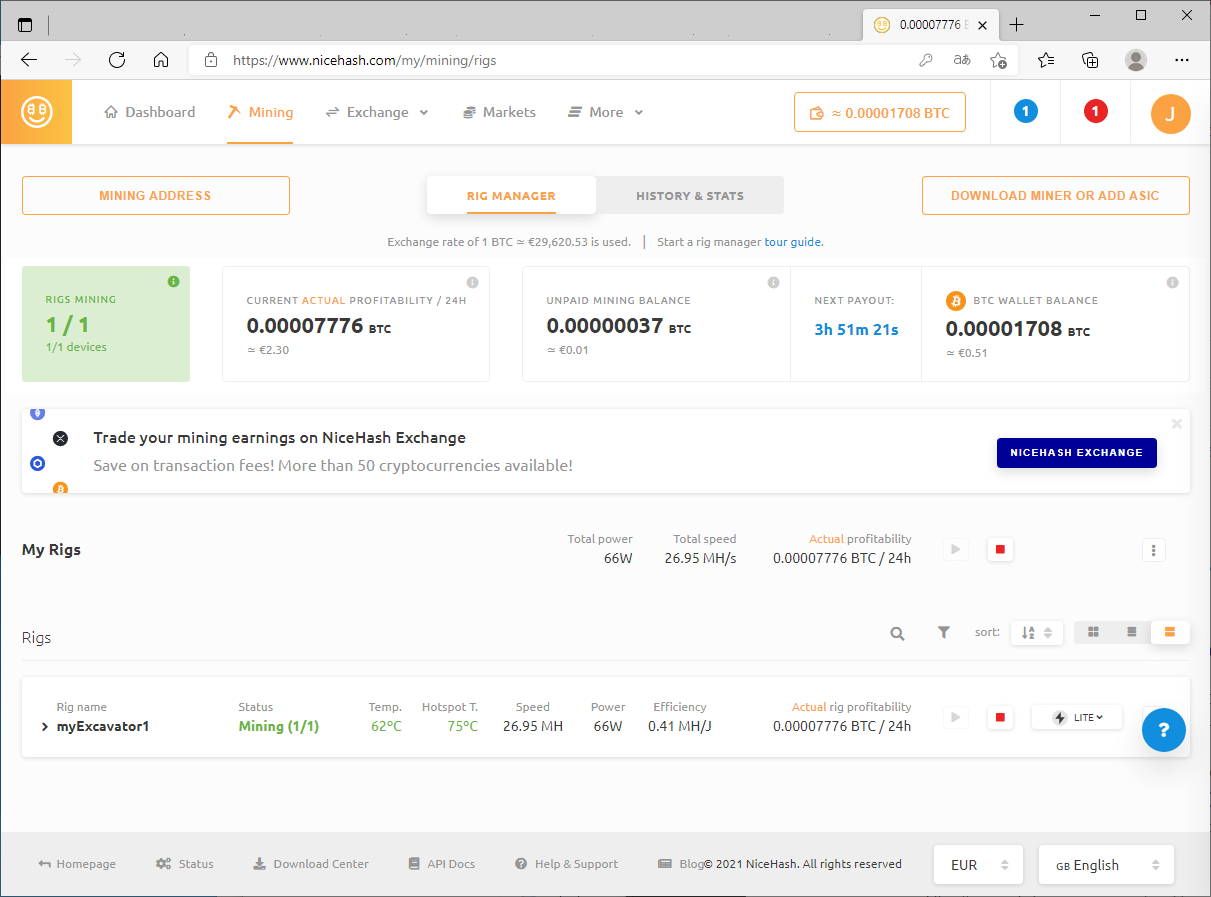1211x897 pixels.
Task: Switch to History & Stats tab
Action: coord(690,196)
